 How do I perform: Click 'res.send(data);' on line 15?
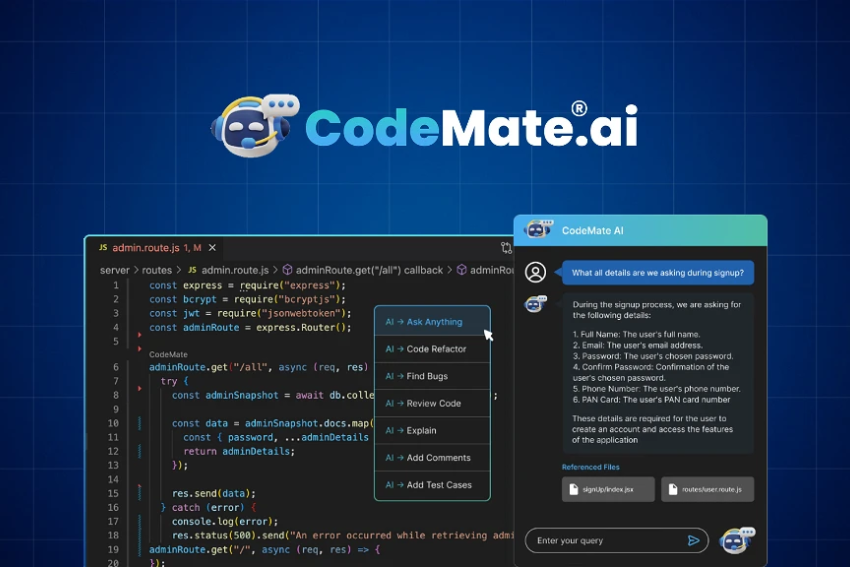[x=214, y=493]
